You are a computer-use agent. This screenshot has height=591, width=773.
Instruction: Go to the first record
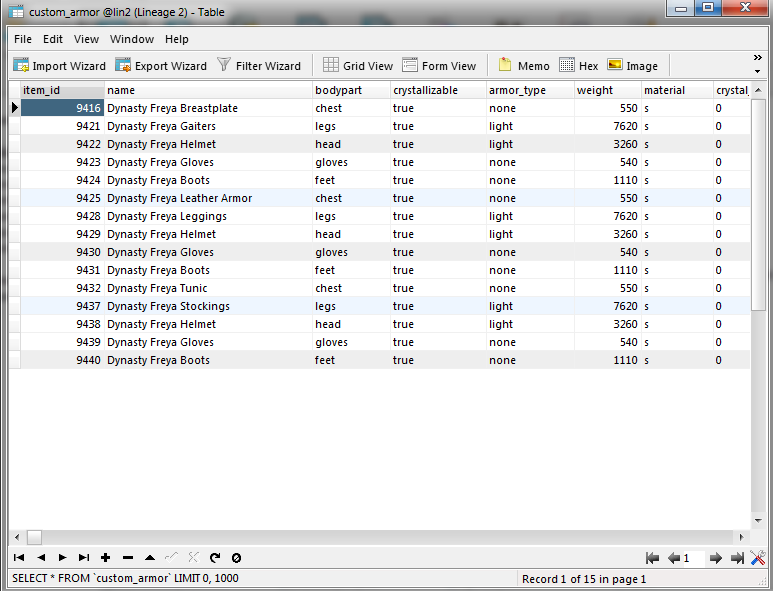pyautogui.click(x=19, y=557)
